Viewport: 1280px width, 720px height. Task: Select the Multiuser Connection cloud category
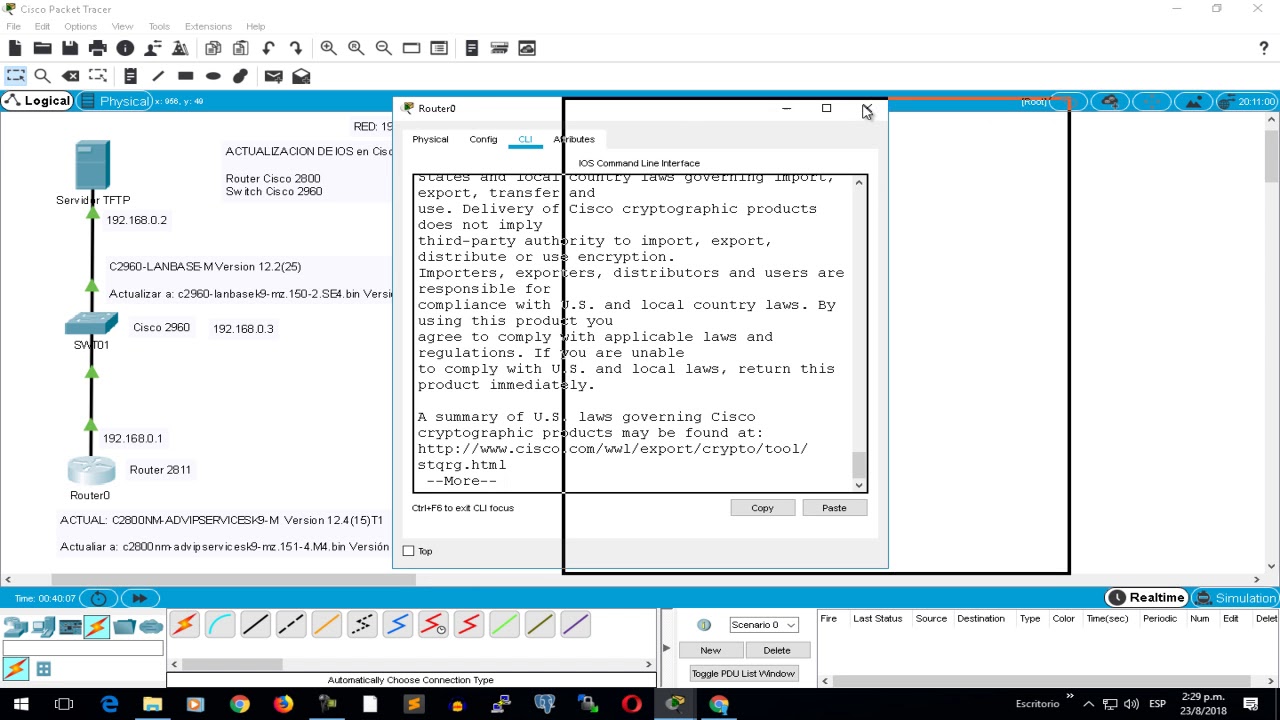[x=151, y=628]
